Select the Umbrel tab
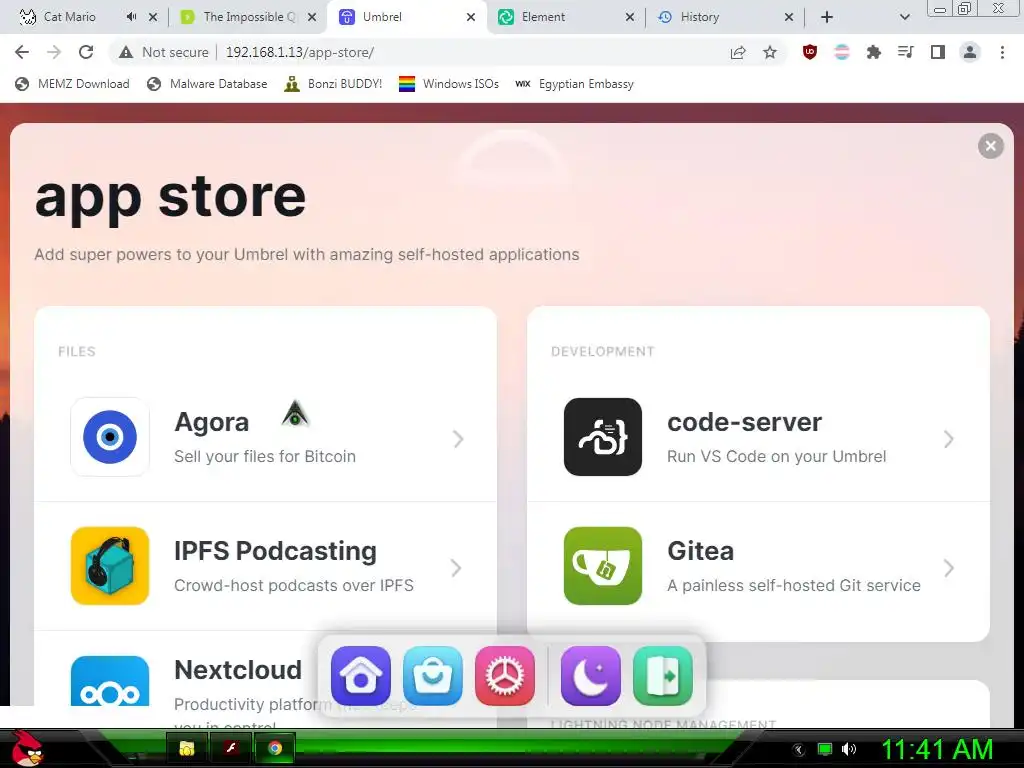Viewport: 1024px width, 768px height. tap(407, 17)
